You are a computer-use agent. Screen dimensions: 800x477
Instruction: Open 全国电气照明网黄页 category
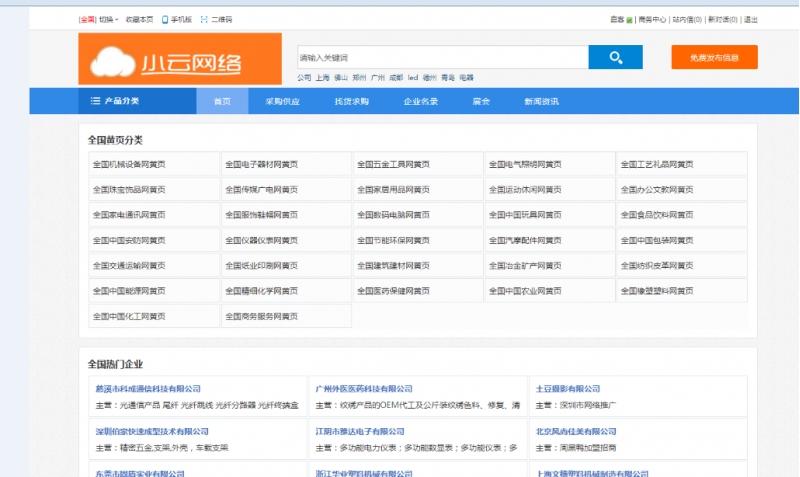[525, 164]
